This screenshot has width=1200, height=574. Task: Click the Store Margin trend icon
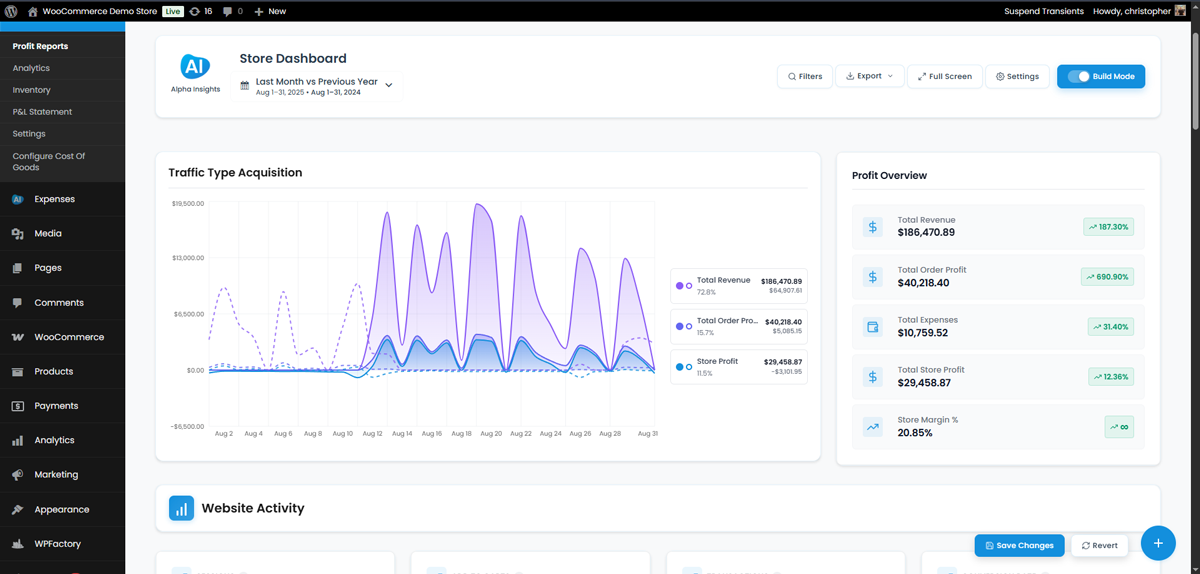coord(873,427)
